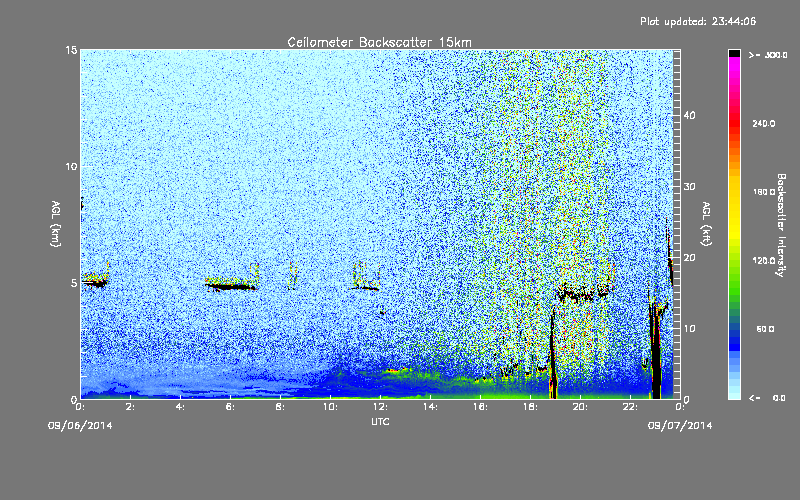The width and height of the screenshot is (800, 500).
Task: Click the Backscatter Intensity colorbar label
Action: pyautogui.click(x=781, y=225)
